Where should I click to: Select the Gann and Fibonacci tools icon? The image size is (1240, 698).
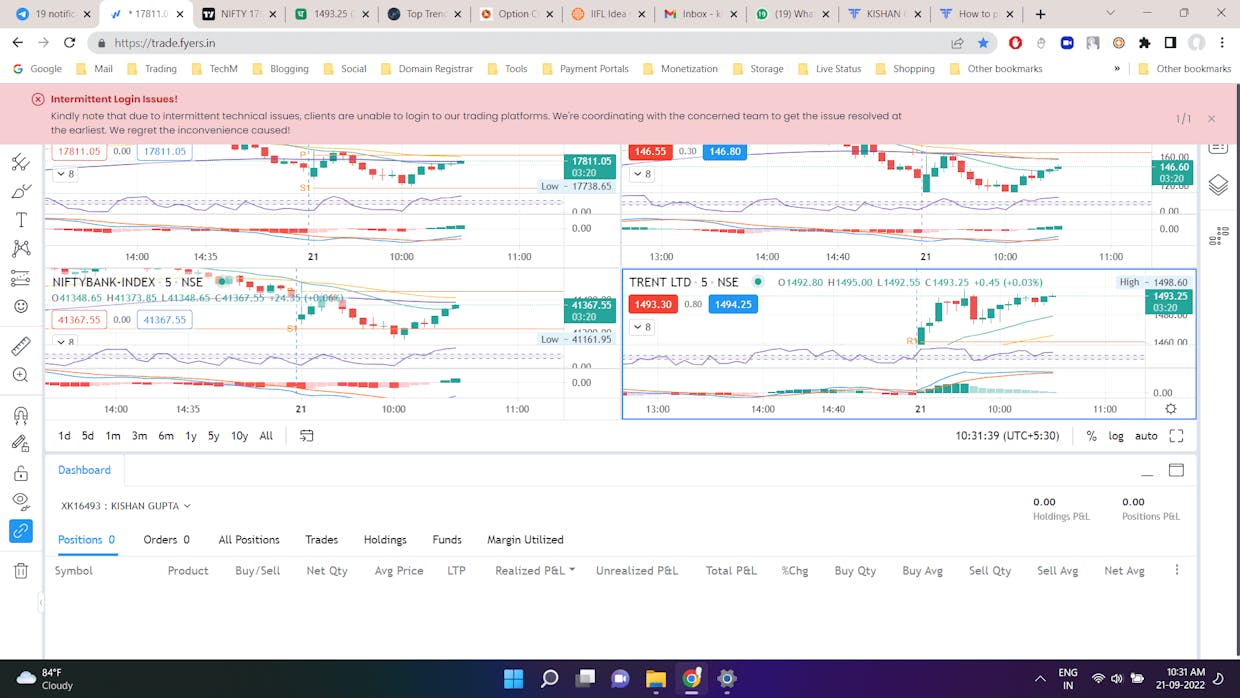coord(21,162)
